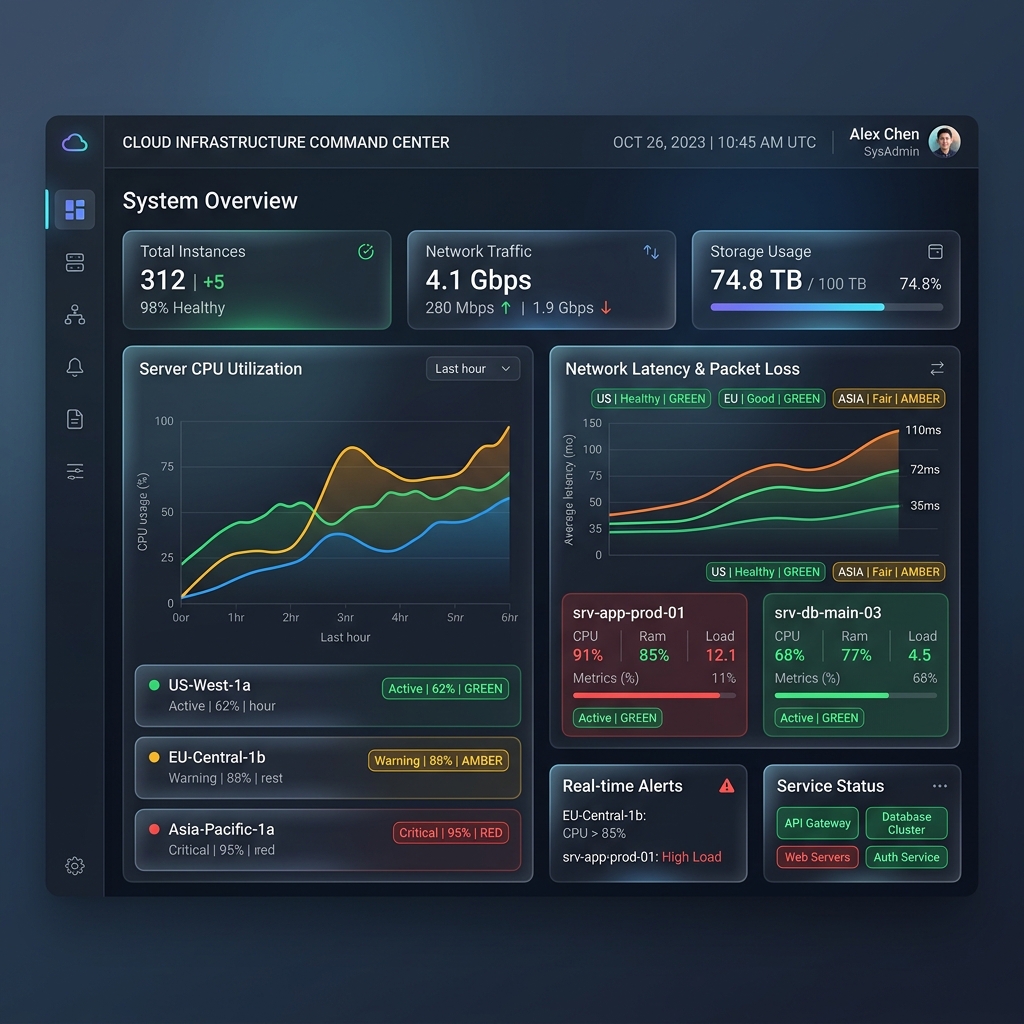The height and width of the screenshot is (1024, 1024).
Task: Open the Asia-Pacific-1a region row
Action: click(x=328, y=839)
